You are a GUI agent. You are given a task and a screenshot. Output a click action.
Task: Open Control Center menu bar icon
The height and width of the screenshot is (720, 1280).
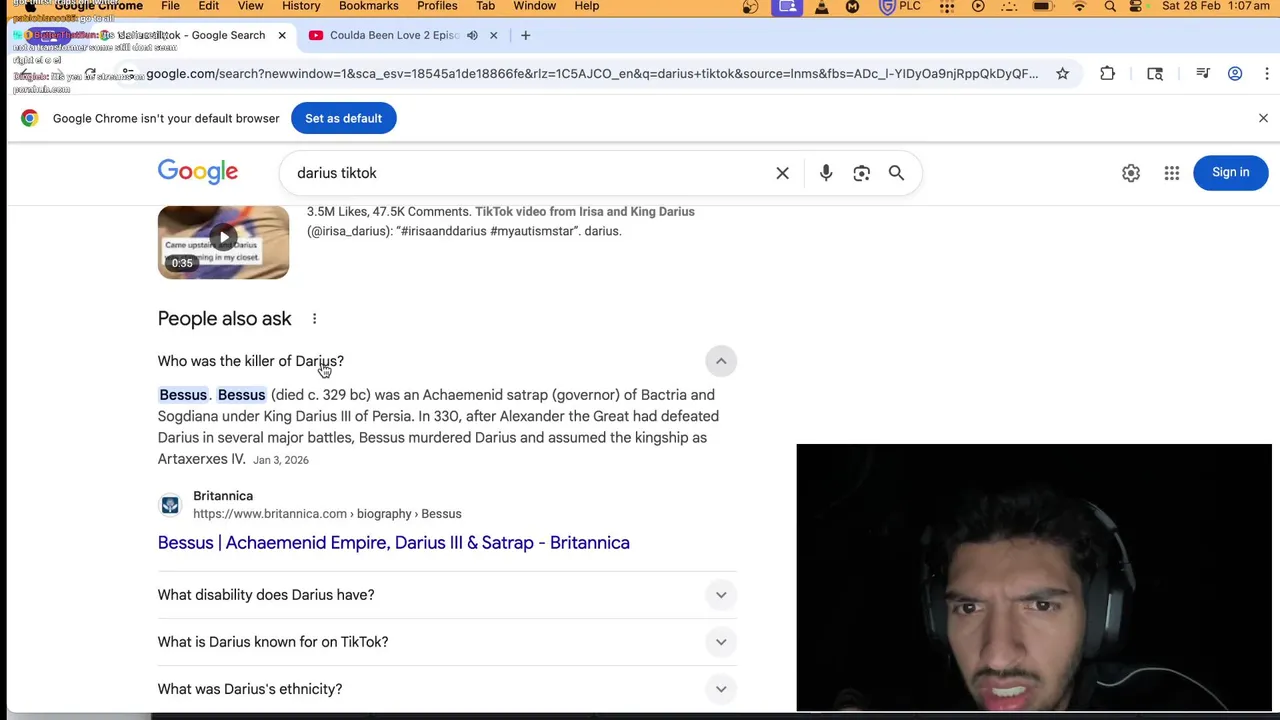pyautogui.click(x=1136, y=7)
